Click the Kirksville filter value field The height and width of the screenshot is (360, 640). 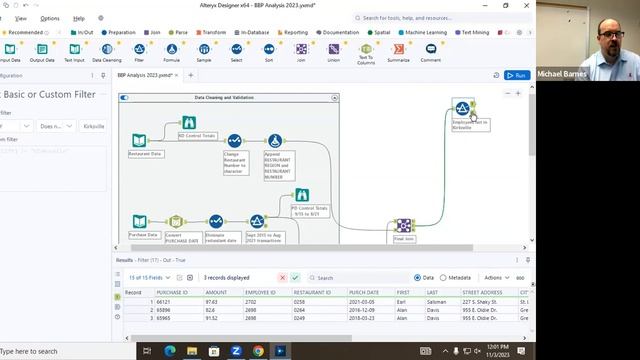point(93,126)
